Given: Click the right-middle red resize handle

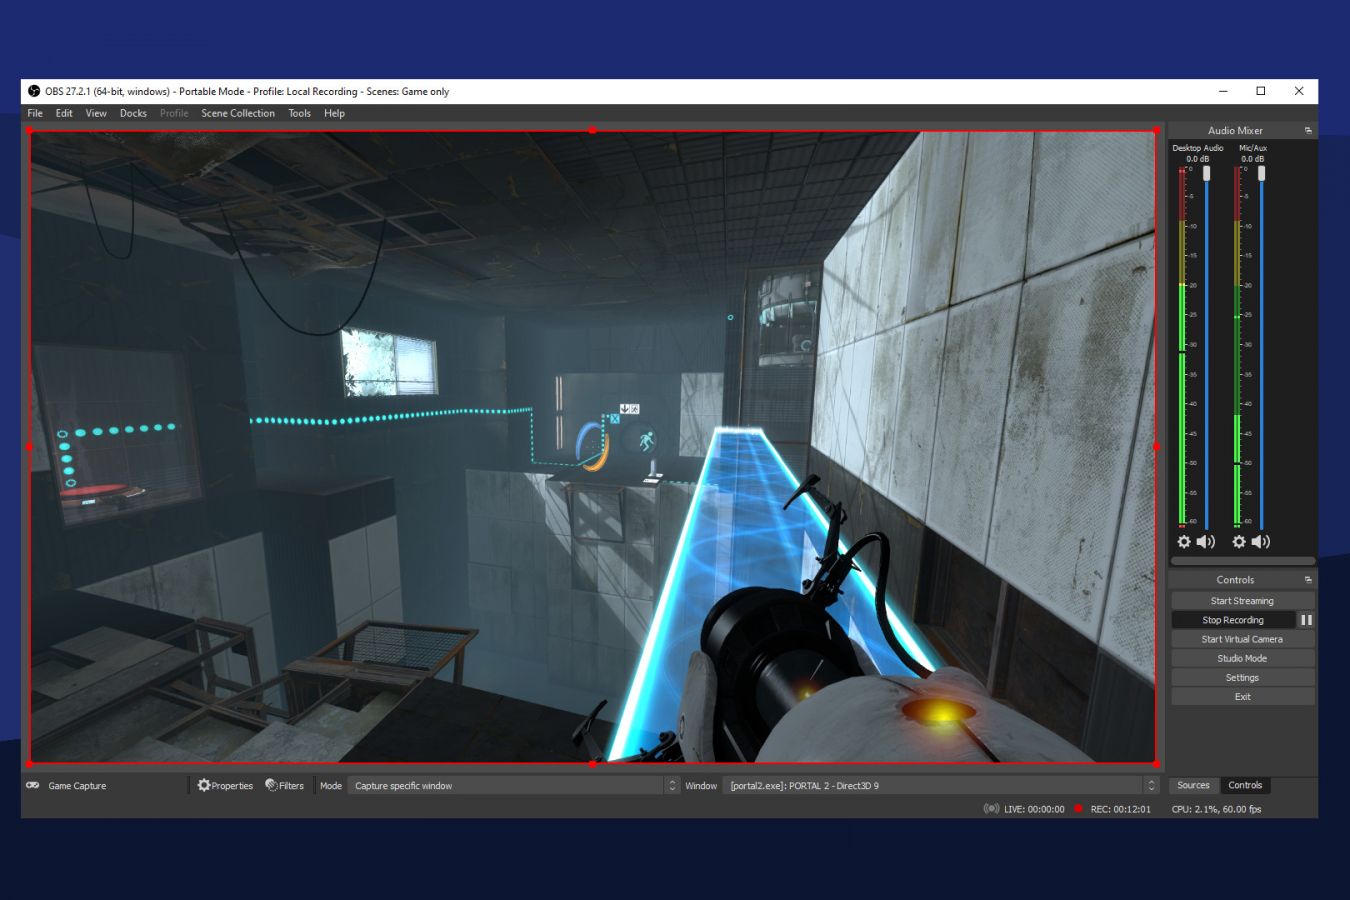Looking at the screenshot, I should coord(1157,447).
